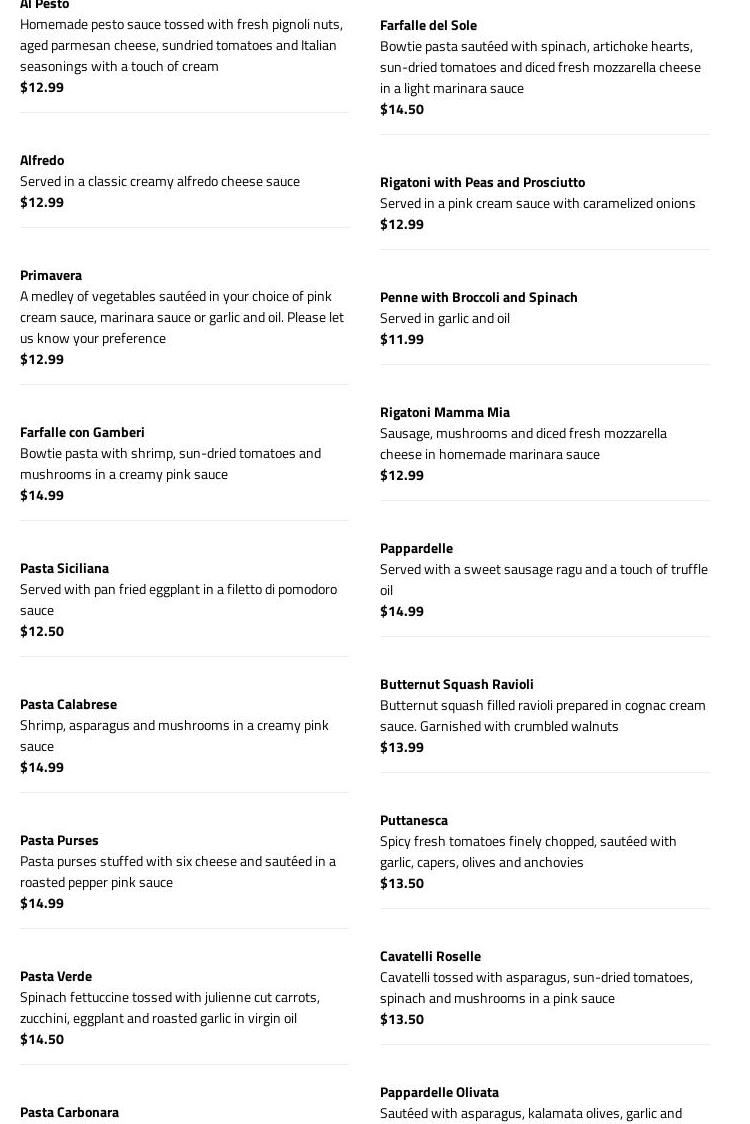Select the Pasta Calabrese dish name
The width and height of the screenshot is (750, 1124).
68,704
